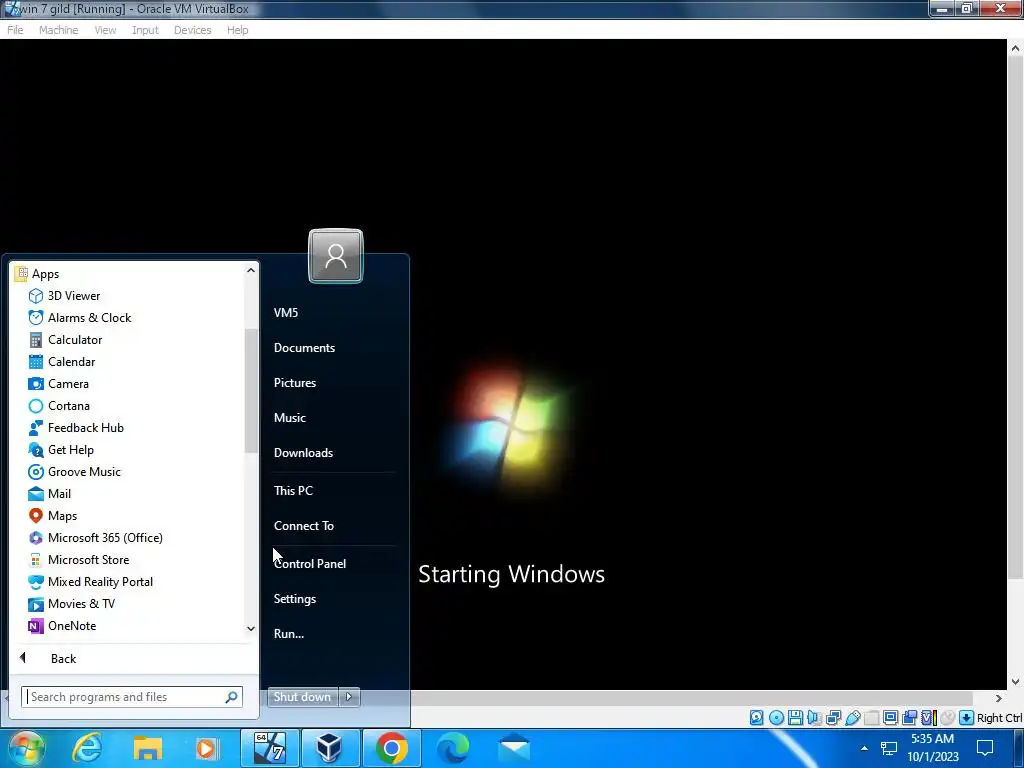The width and height of the screenshot is (1024, 768).
Task: Open the Documents folder link
Action: click(x=304, y=348)
